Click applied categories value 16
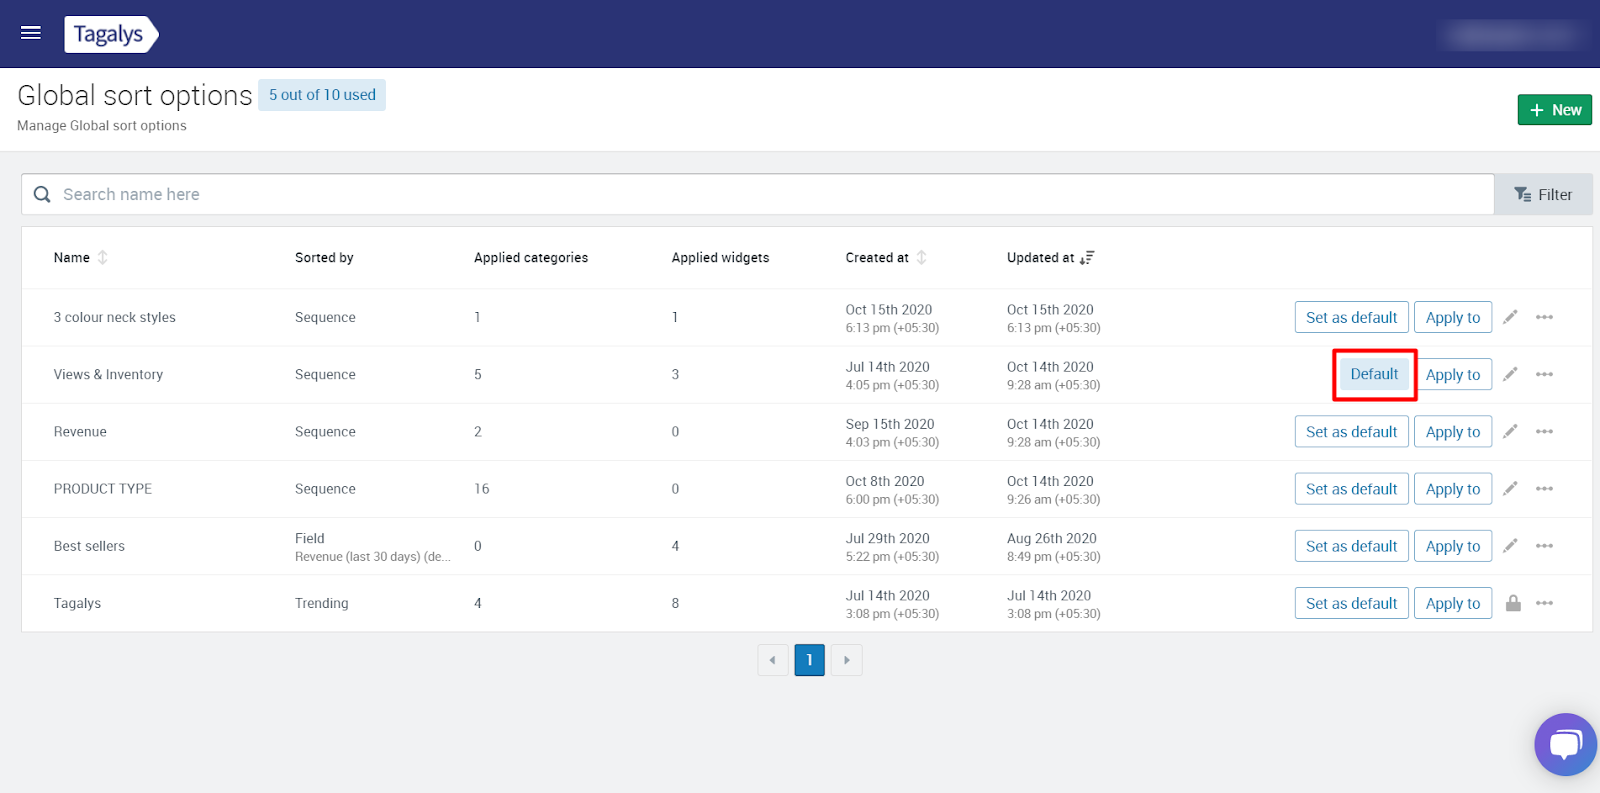 pos(482,488)
